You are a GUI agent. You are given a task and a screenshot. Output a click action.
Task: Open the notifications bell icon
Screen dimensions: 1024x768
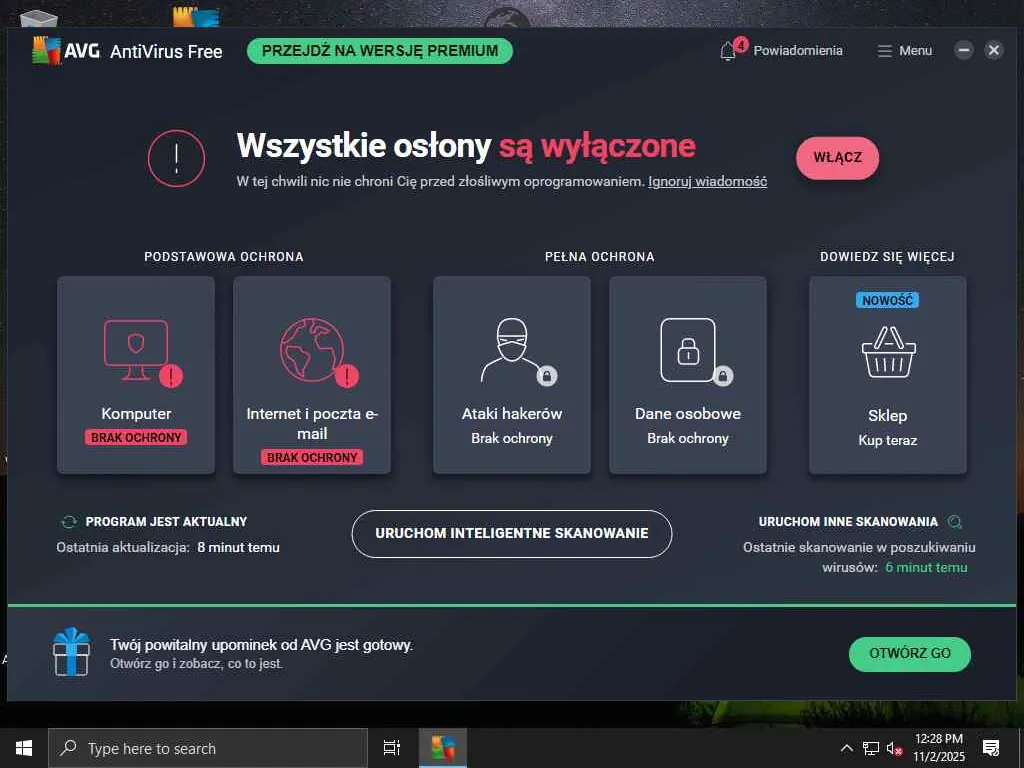coord(728,51)
